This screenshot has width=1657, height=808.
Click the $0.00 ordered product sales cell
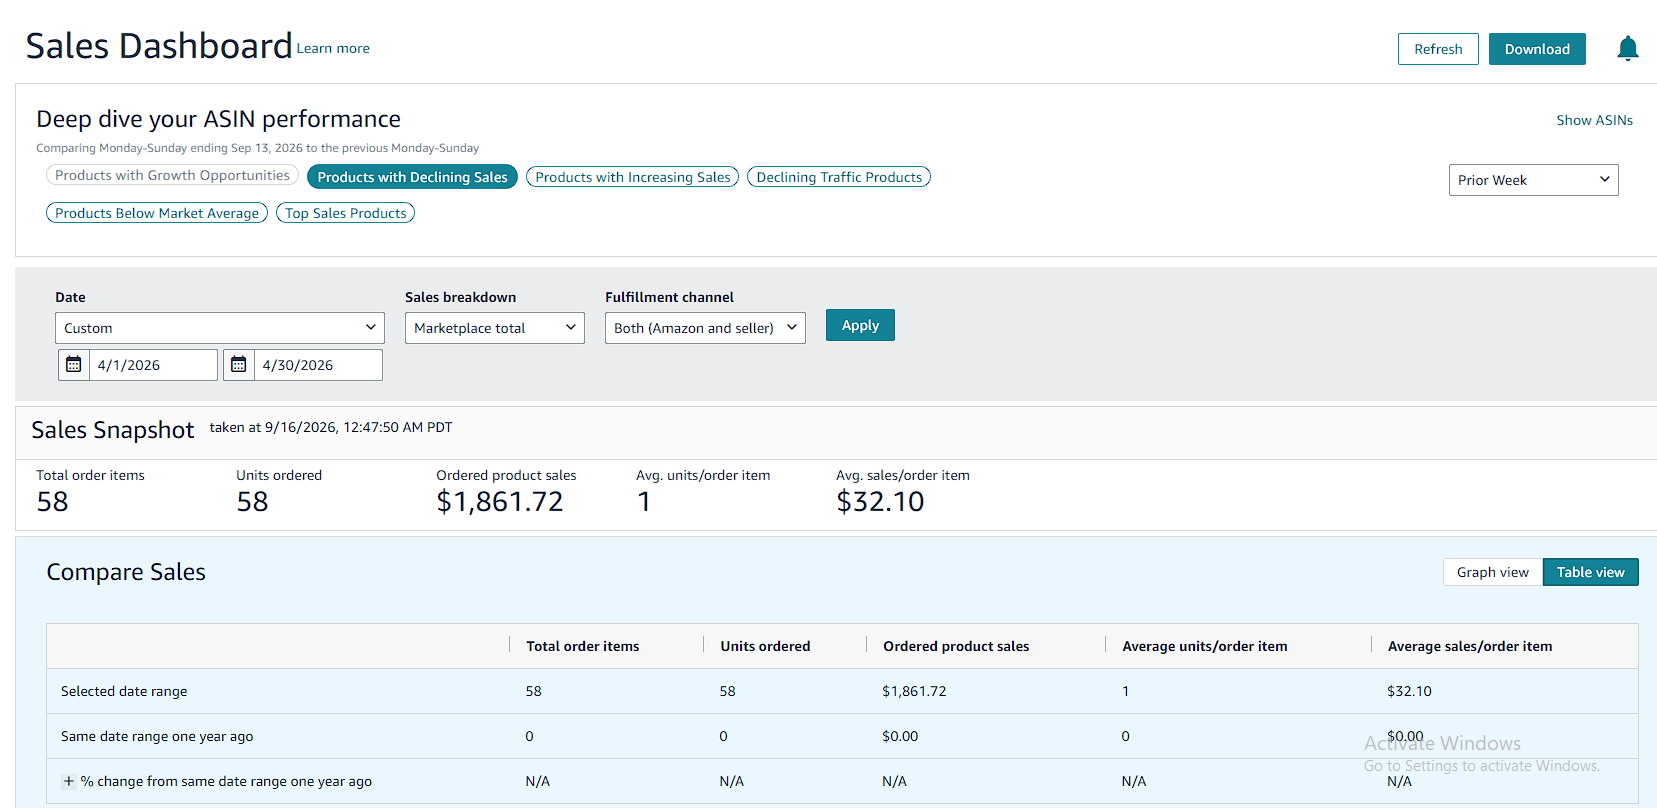(900, 736)
